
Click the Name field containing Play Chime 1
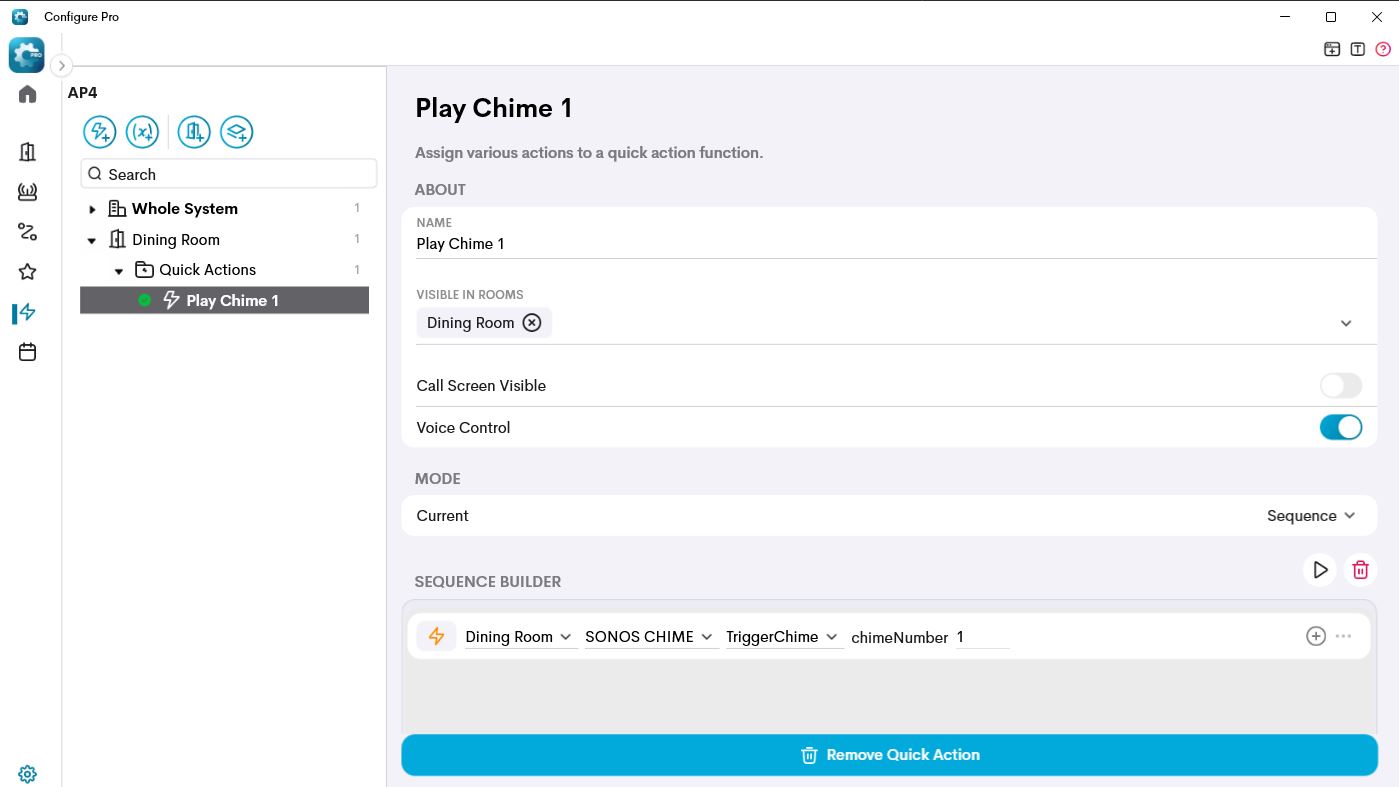pos(896,244)
